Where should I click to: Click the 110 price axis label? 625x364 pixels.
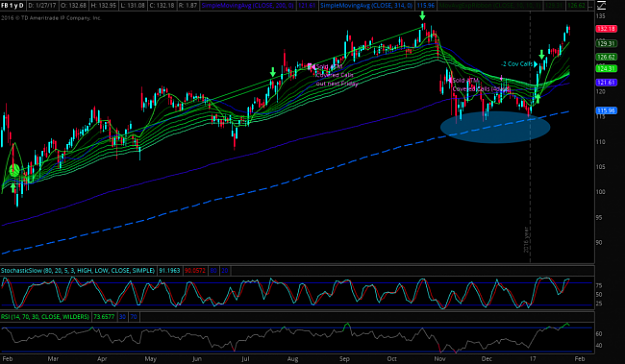pyautogui.click(x=601, y=142)
